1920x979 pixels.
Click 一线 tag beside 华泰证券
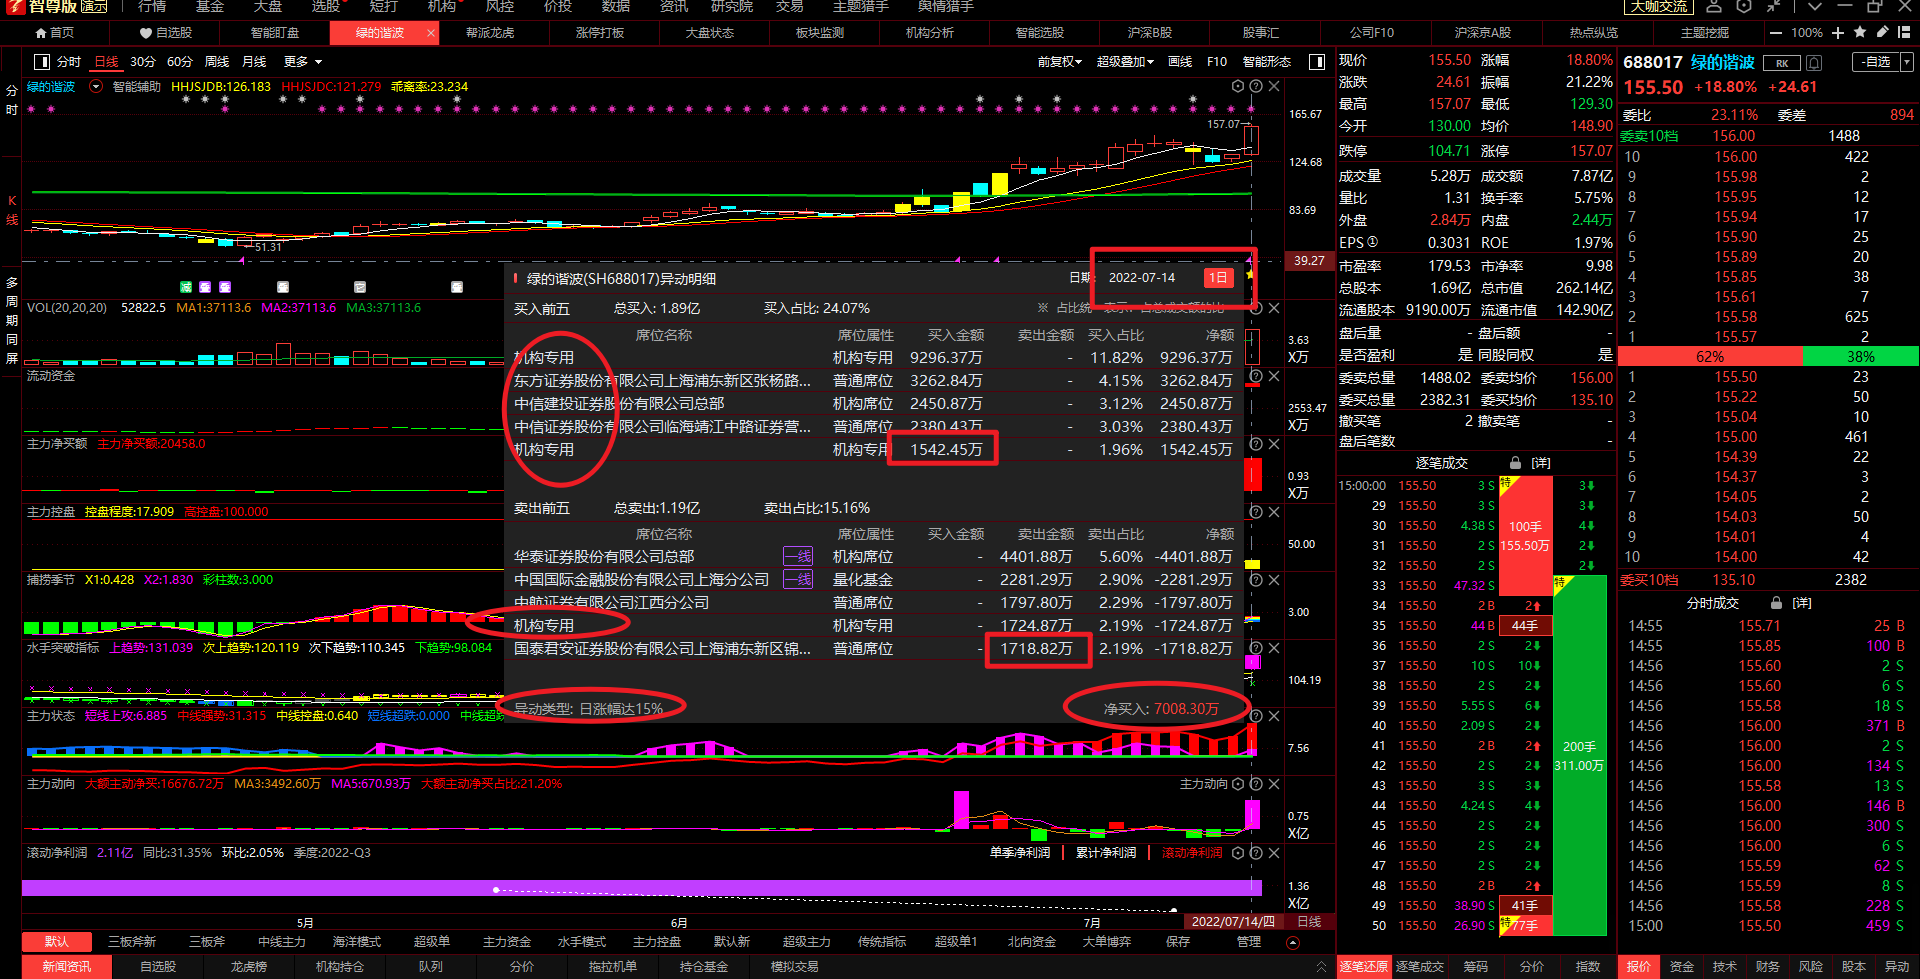click(798, 557)
